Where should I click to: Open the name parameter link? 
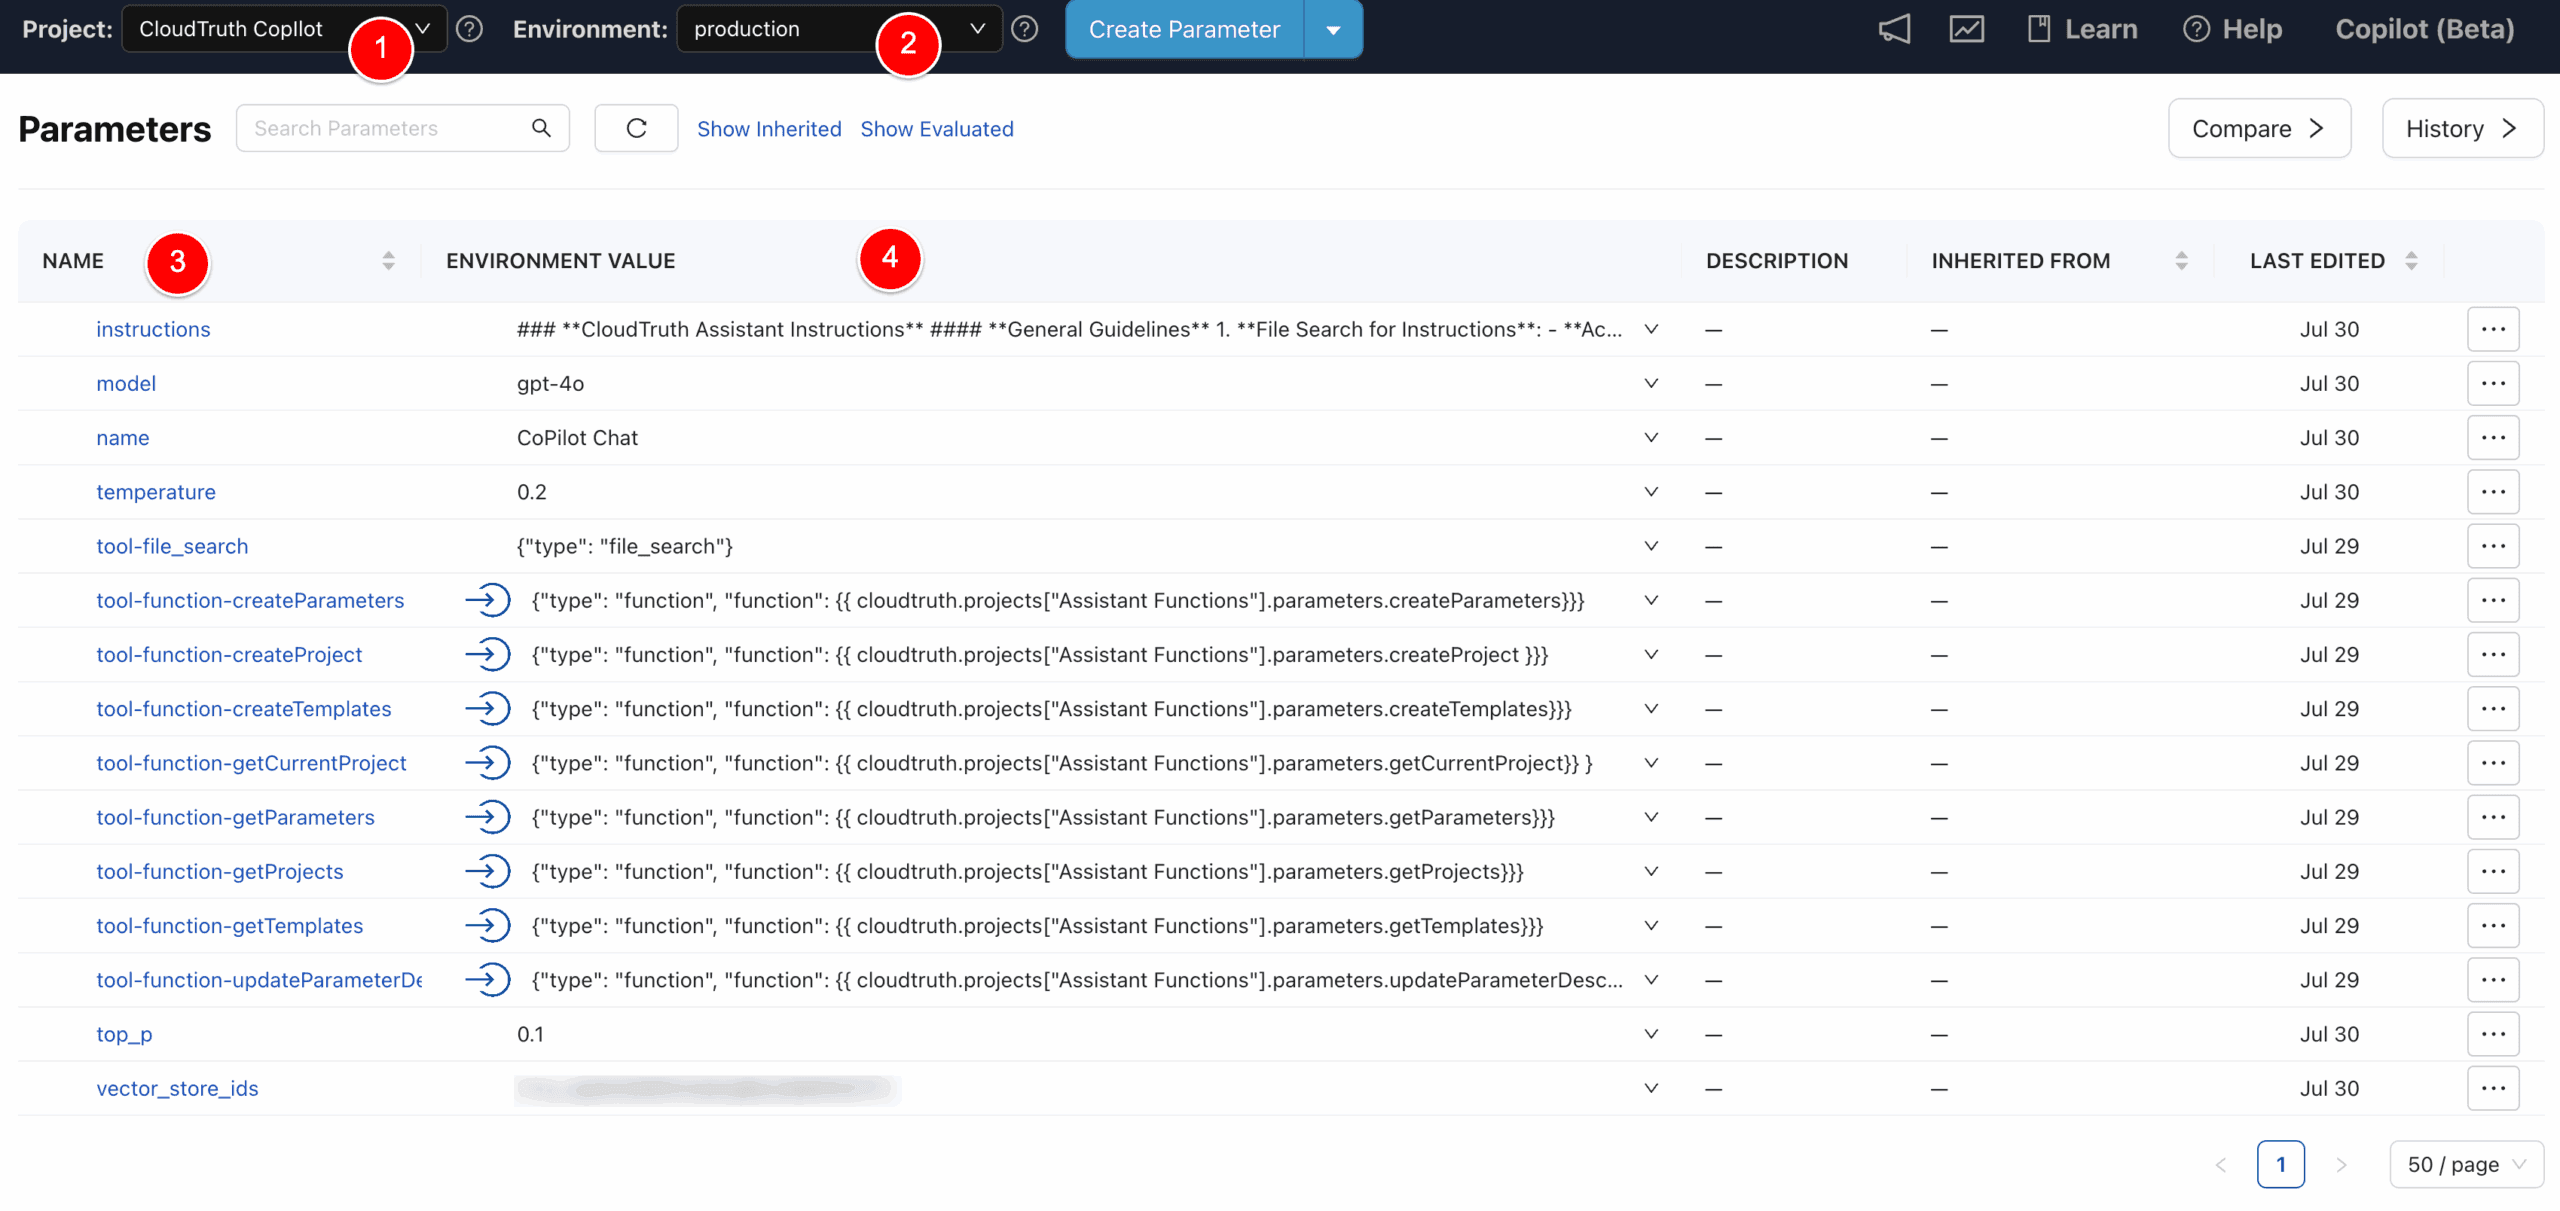click(x=123, y=437)
